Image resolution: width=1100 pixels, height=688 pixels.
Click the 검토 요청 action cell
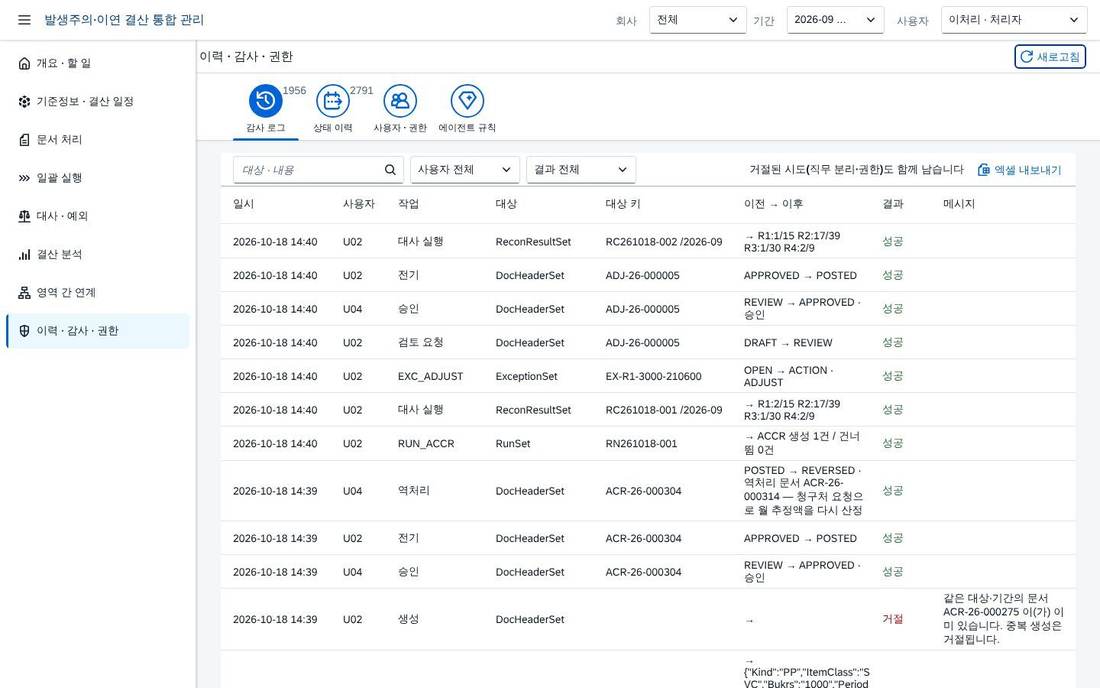420,343
